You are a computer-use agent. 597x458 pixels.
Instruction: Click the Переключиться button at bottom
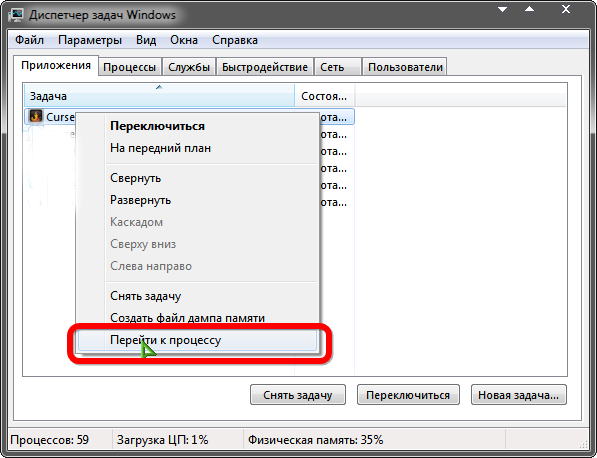408,395
